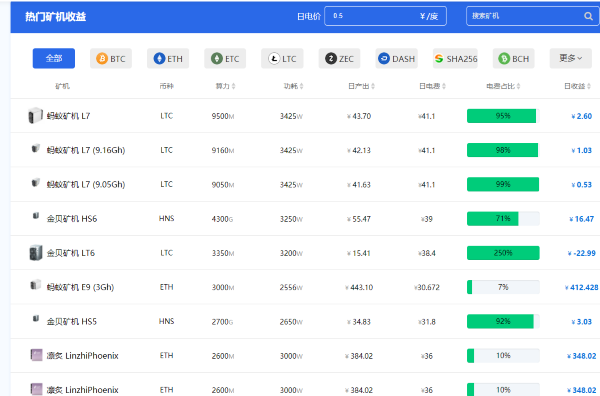Filter by the SHA256 algorithm icon

tap(439, 59)
